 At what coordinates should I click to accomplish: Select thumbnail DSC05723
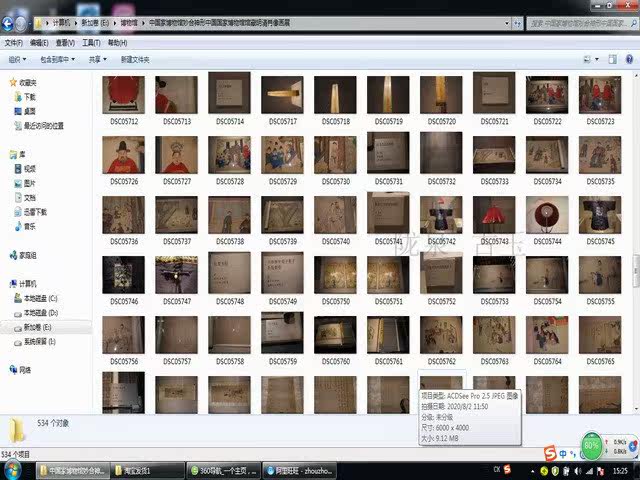600,95
